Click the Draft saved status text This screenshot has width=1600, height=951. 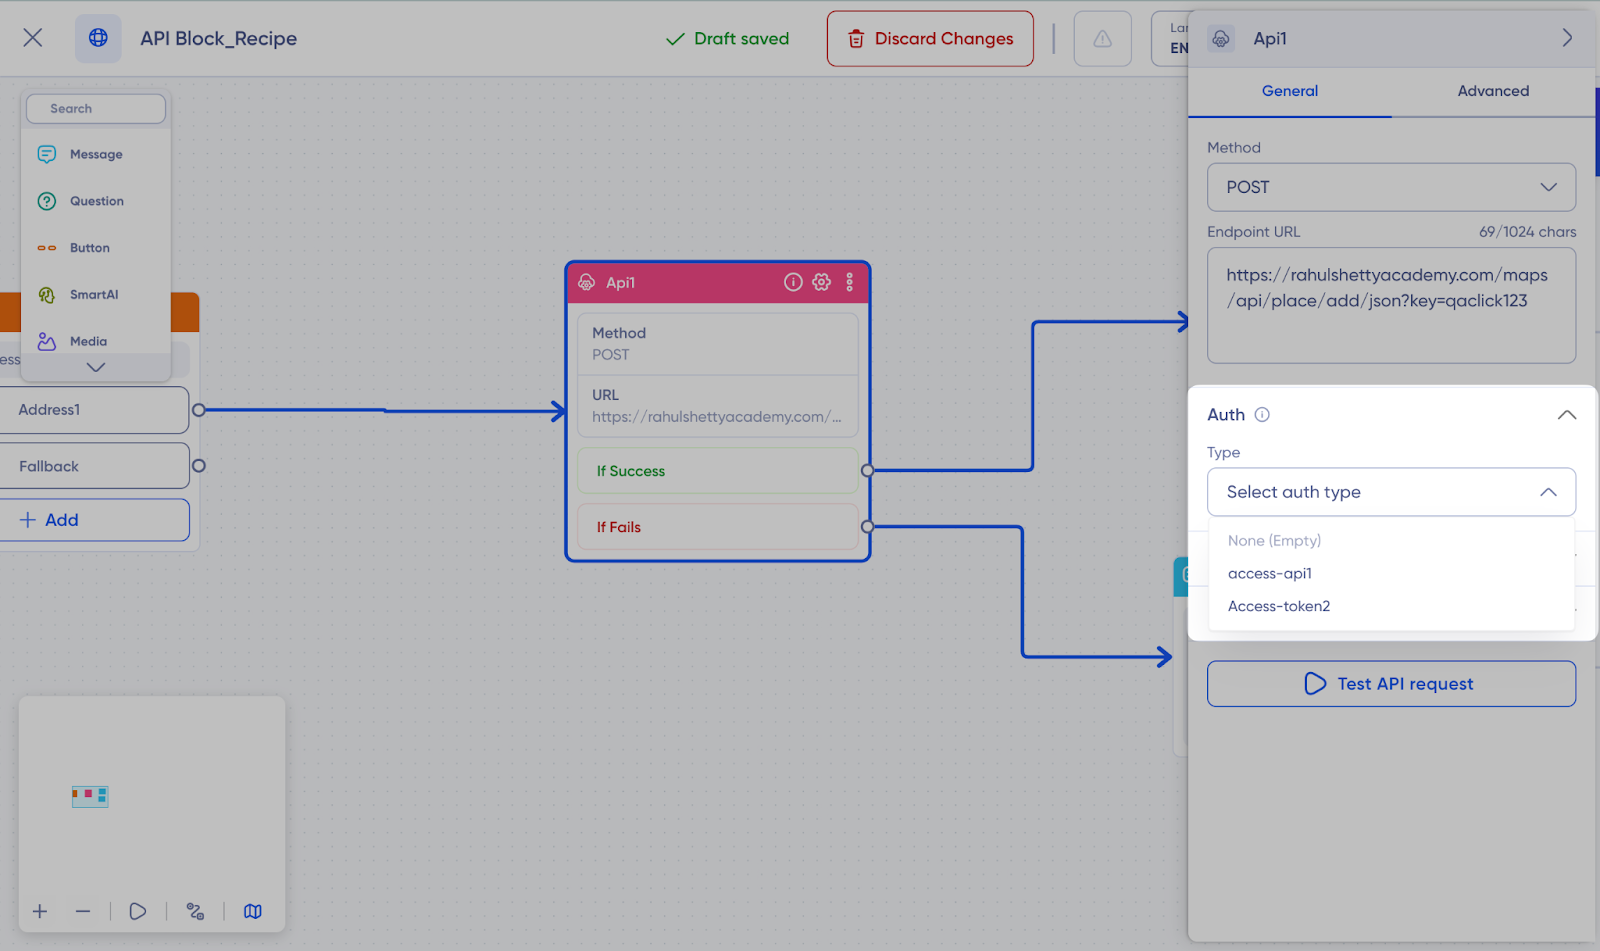pos(727,39)
